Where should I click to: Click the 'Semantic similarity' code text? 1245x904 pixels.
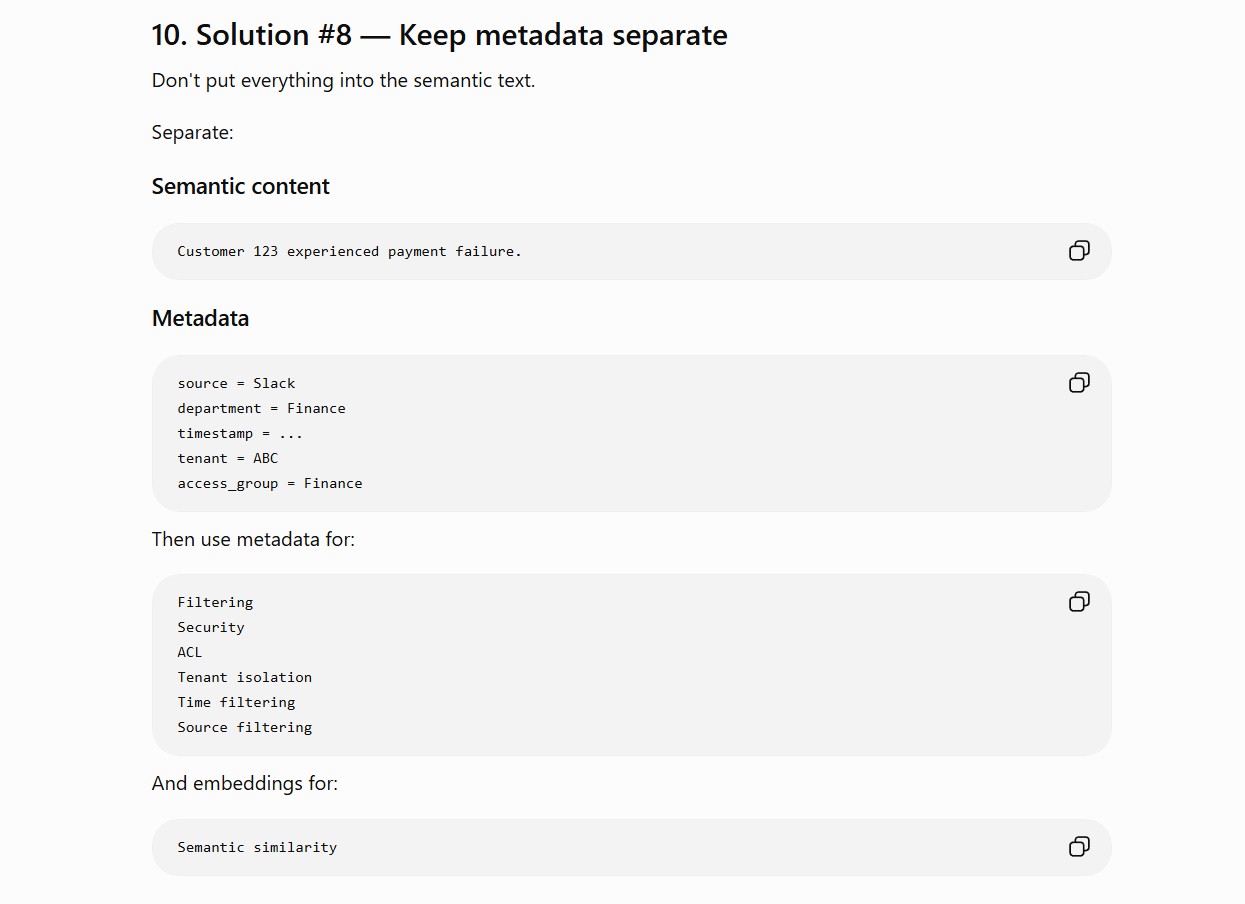pos(257,847)
